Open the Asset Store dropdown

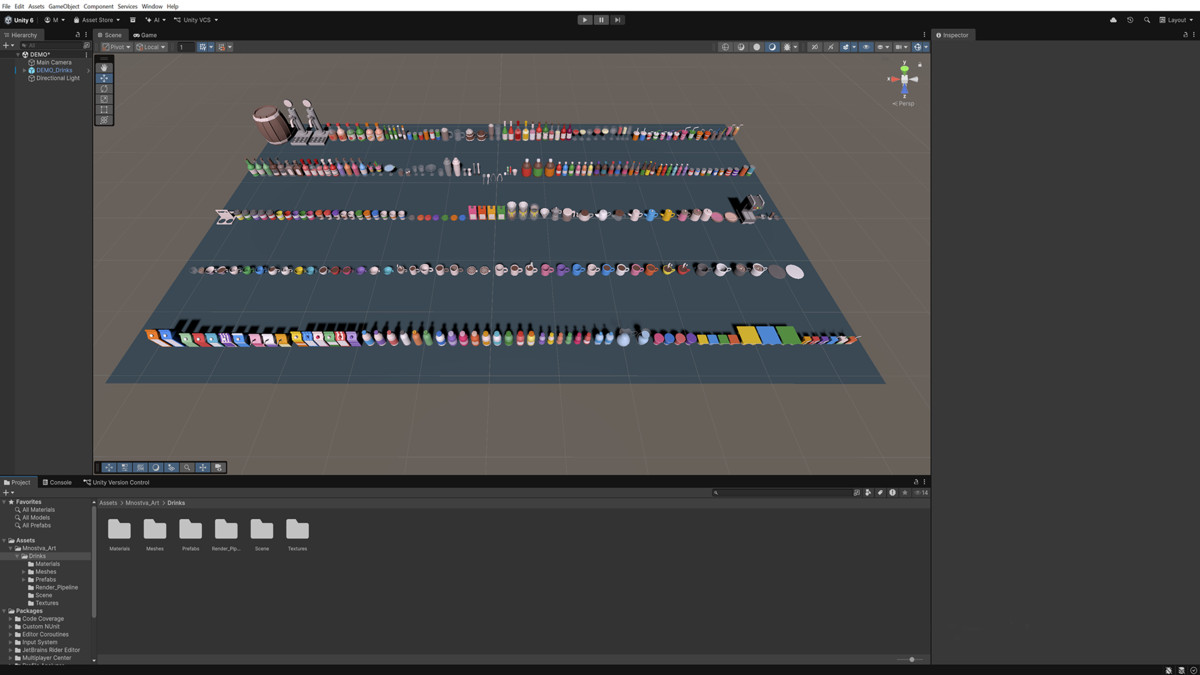click(97, 20)
